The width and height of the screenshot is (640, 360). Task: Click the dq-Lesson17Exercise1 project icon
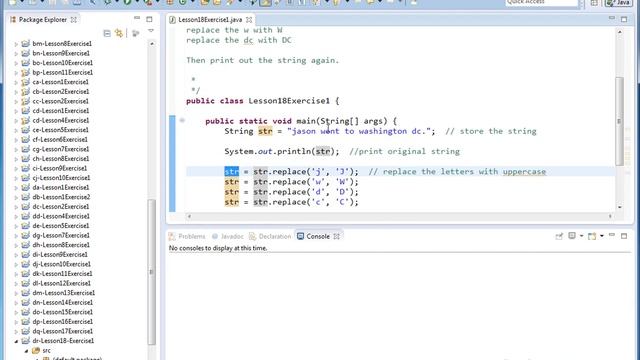click(25, 331)
